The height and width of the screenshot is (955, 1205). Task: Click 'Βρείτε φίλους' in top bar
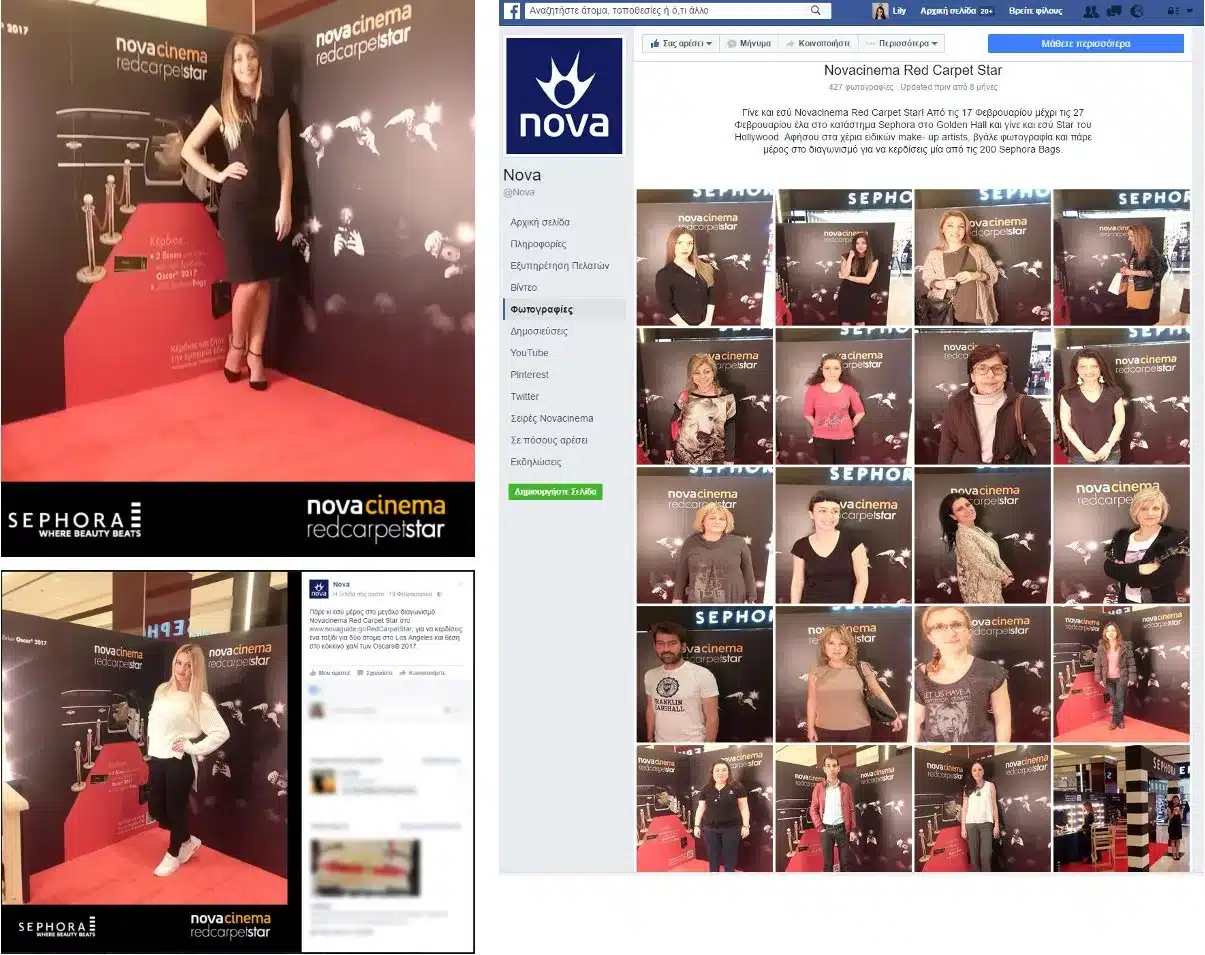click(1035, 11)
